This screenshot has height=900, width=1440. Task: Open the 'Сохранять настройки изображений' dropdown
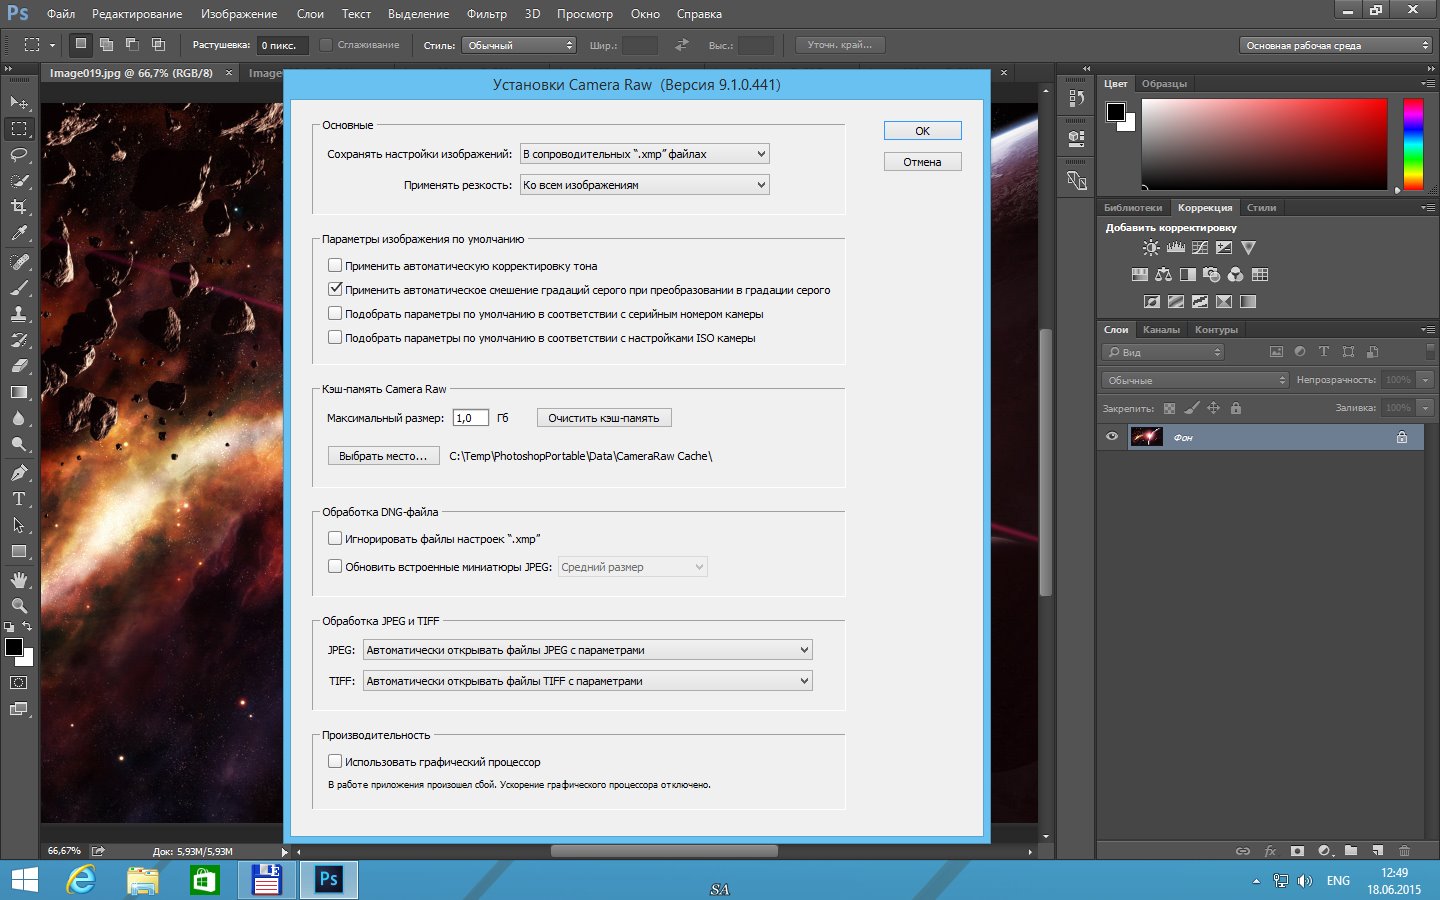[x=644, y=154]
